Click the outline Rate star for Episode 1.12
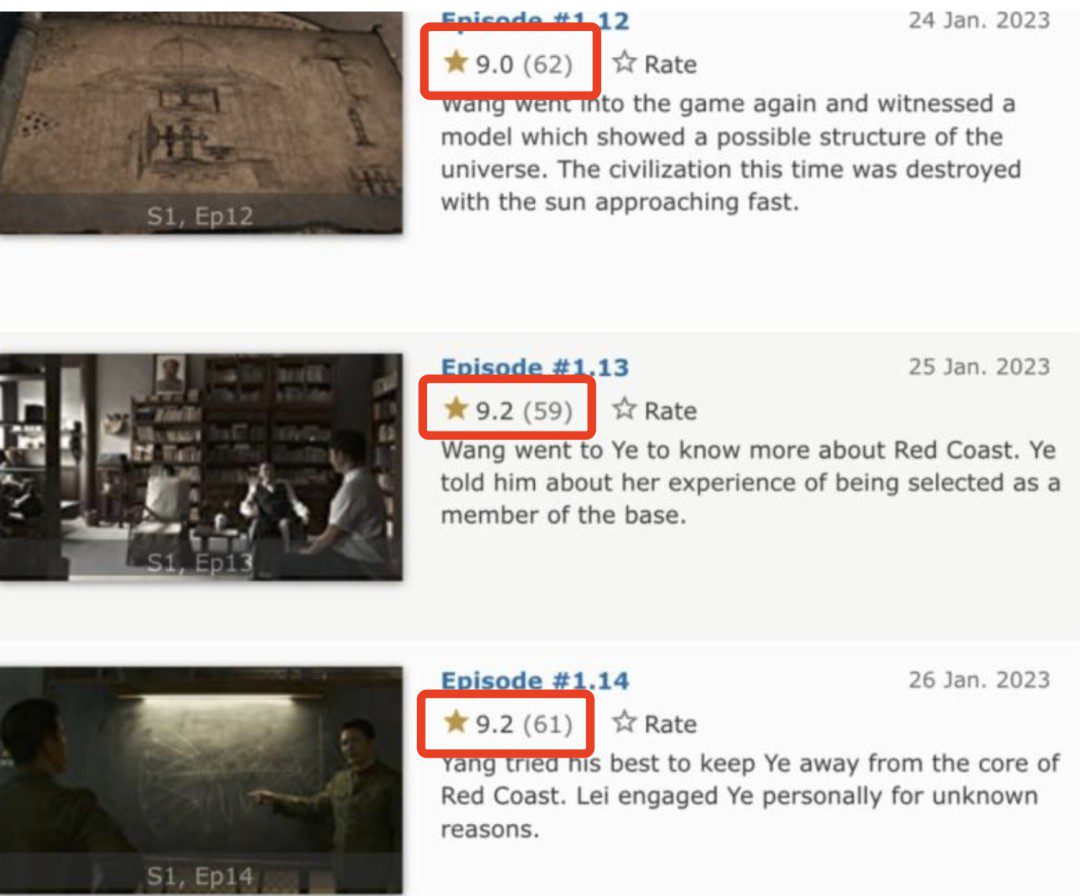1080x896 pixels. [624, 63]
